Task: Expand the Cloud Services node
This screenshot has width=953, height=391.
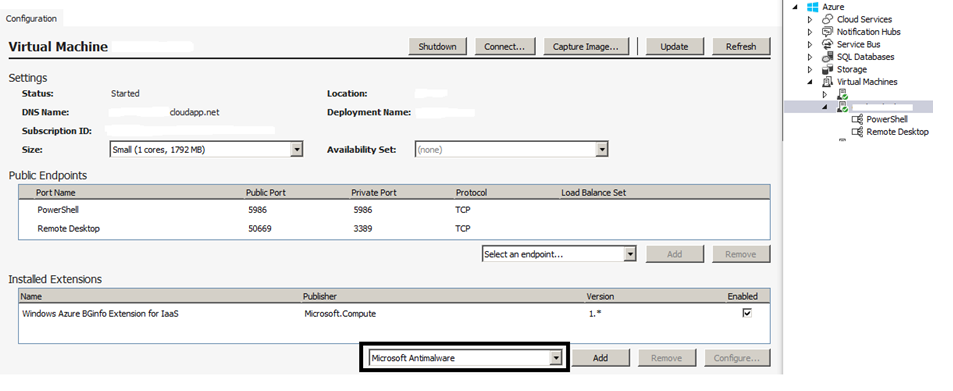Action: 810,19
